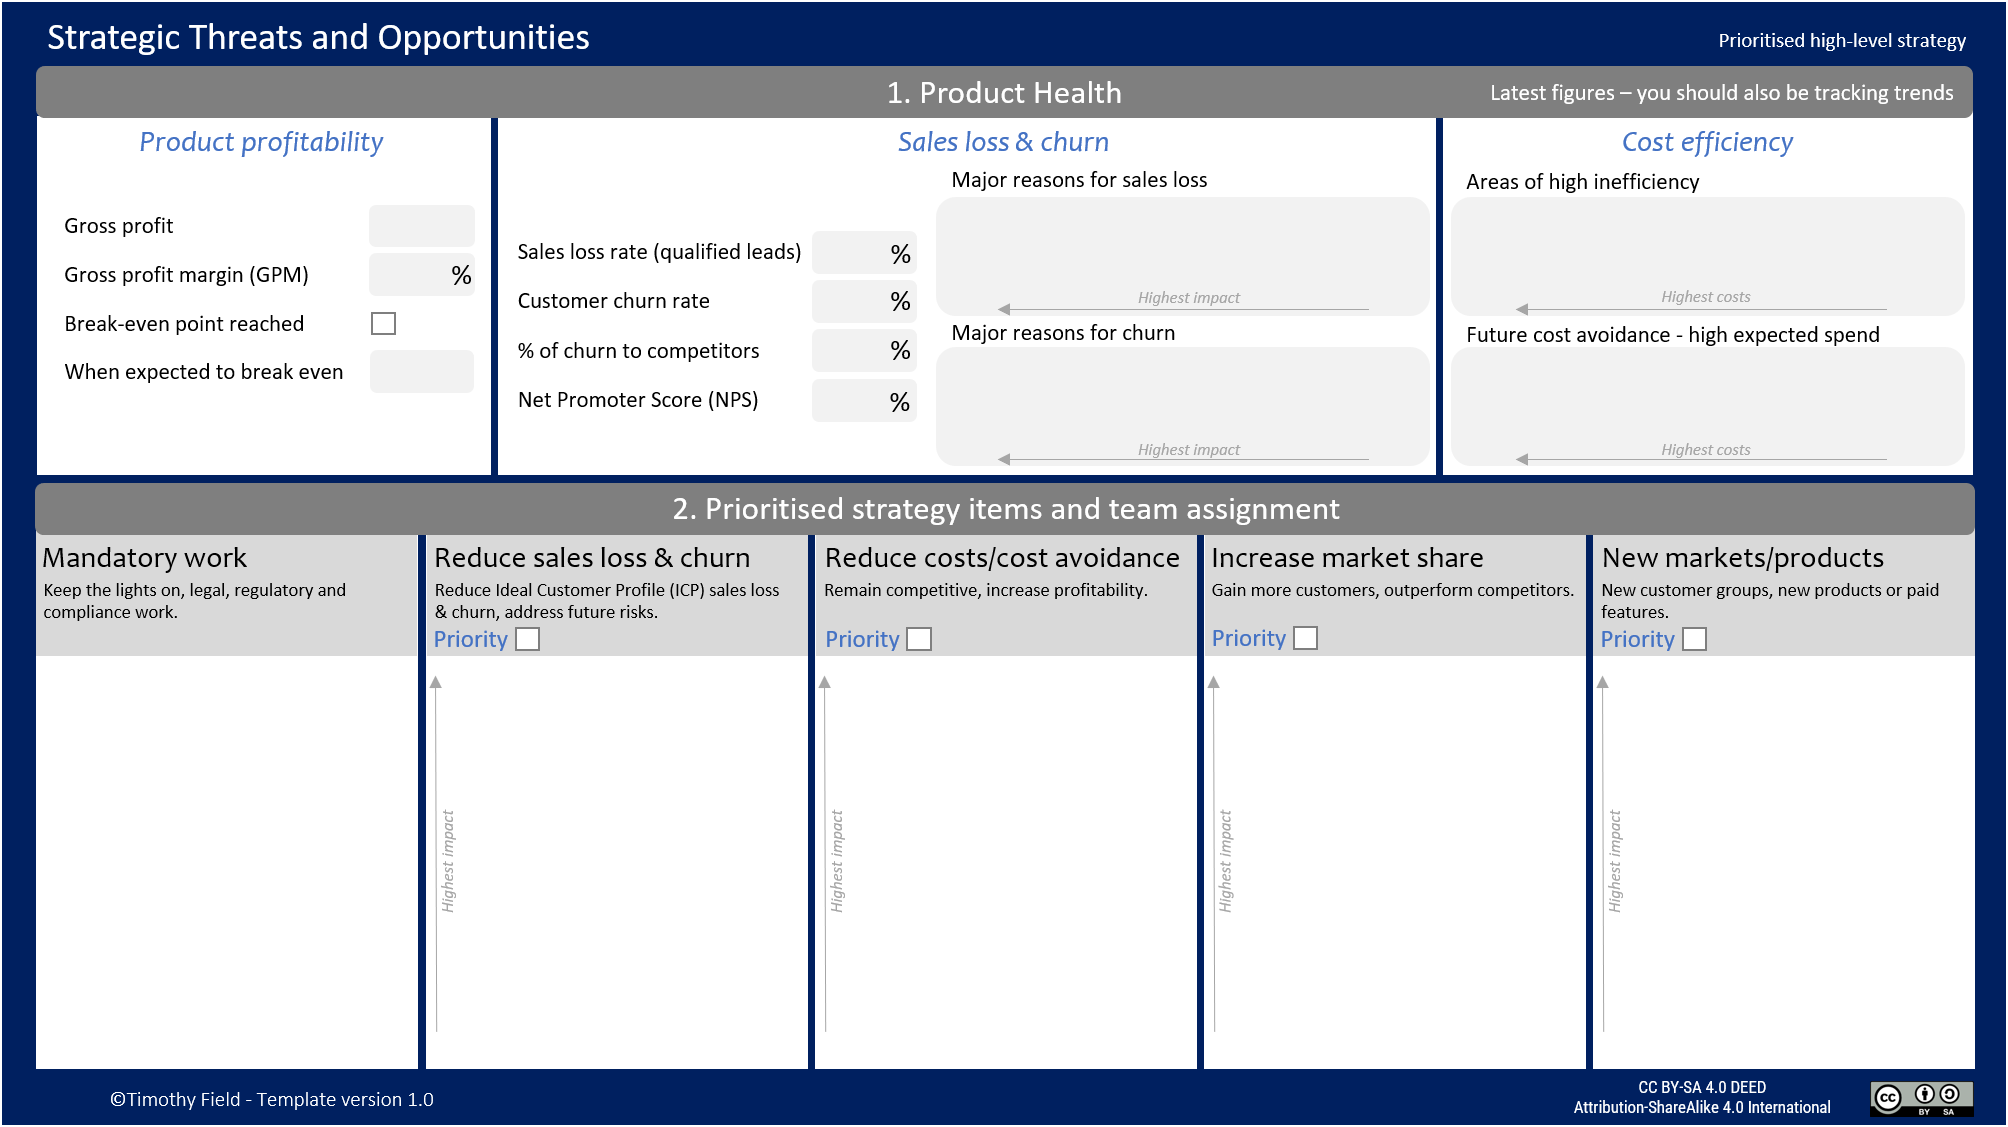This screenshot has height=1127, width=2008.
Task: Check Priority box under Reduce sales loss & churn
Action: pyautogui.click(x=527, y=639)
